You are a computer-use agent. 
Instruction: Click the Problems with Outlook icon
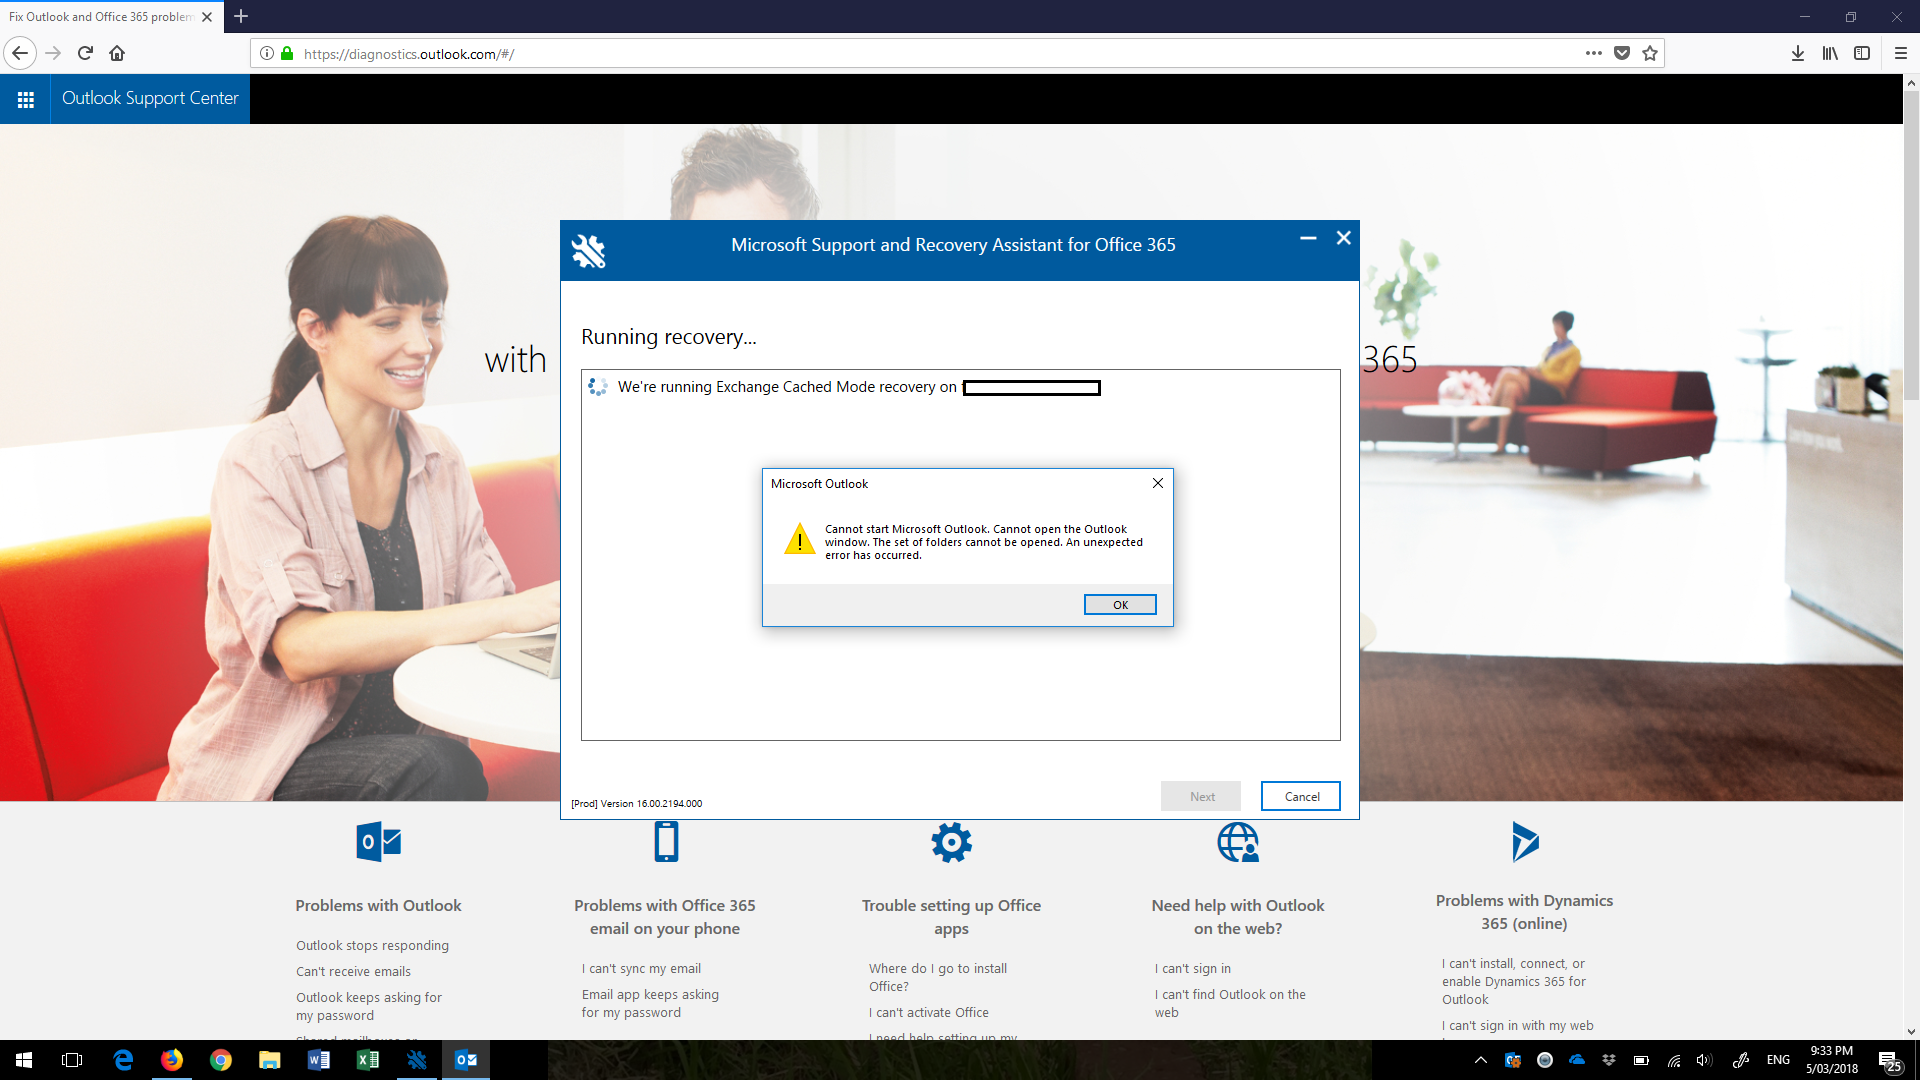pos(378,842)
